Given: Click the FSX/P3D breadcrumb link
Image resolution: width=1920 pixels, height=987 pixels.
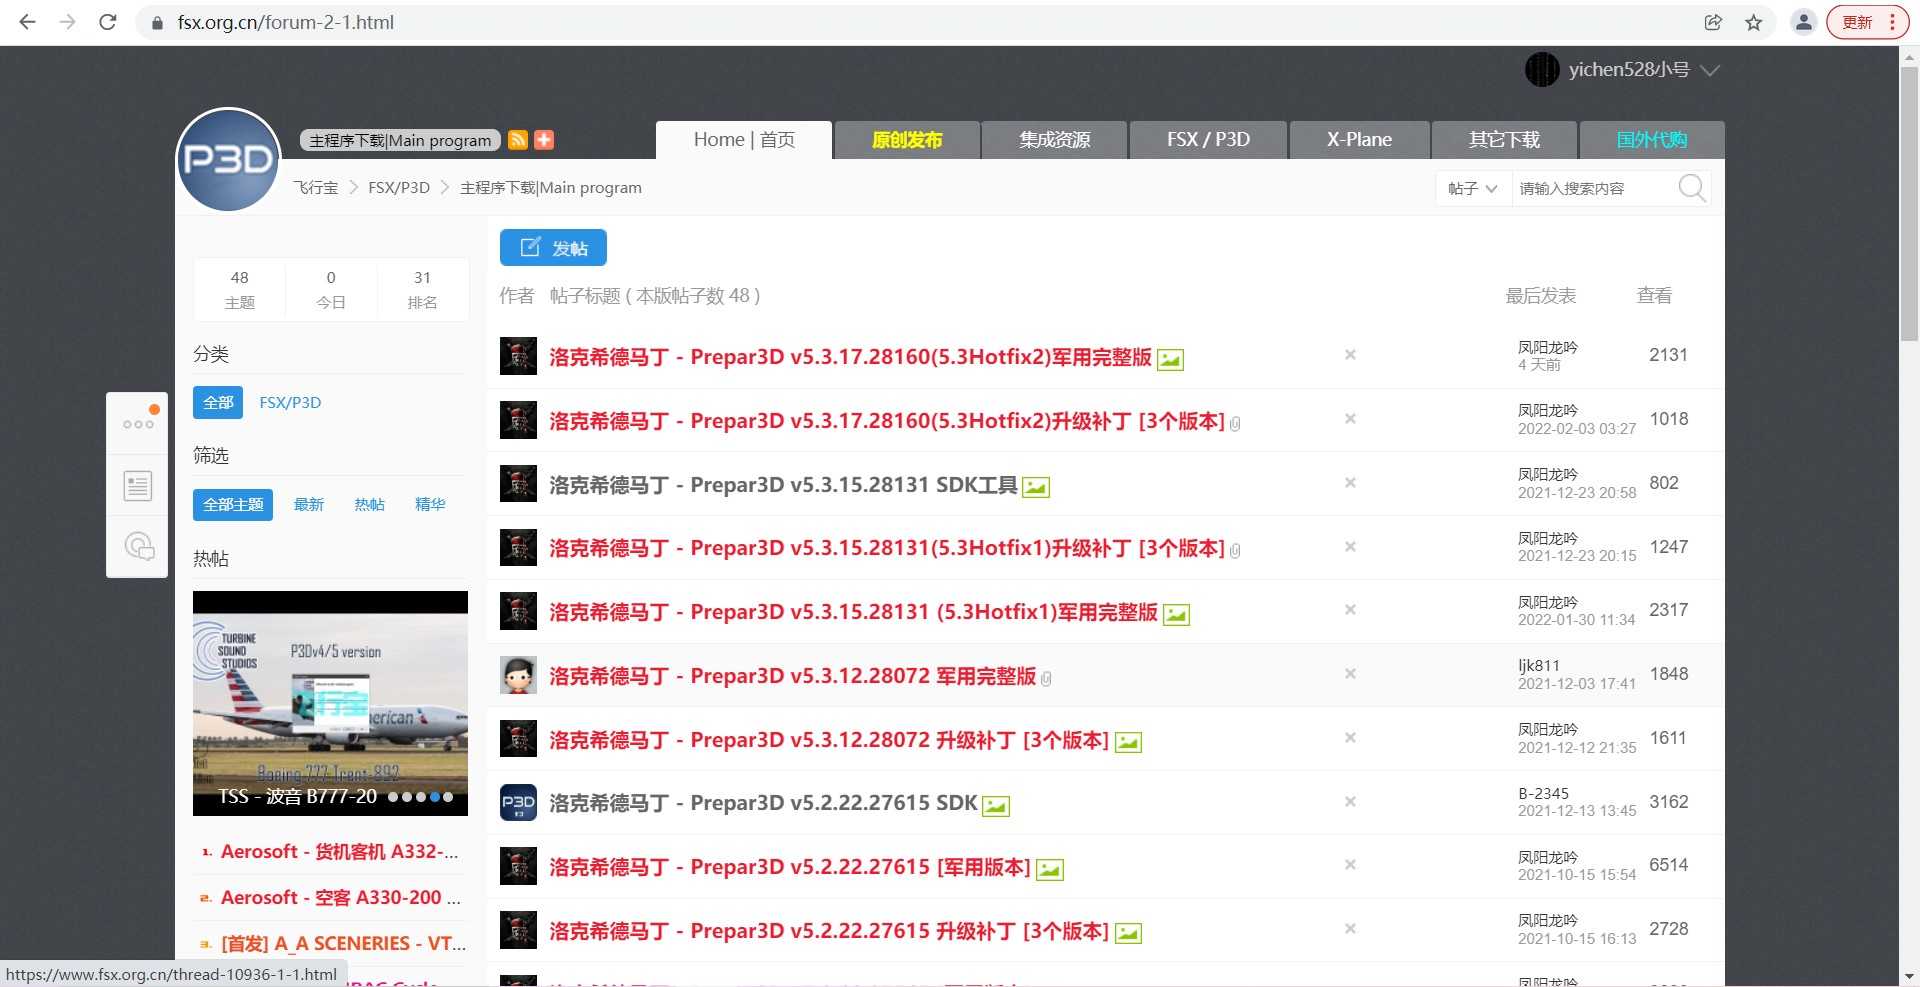Looking at the screenshot, I should click(399, 188).
